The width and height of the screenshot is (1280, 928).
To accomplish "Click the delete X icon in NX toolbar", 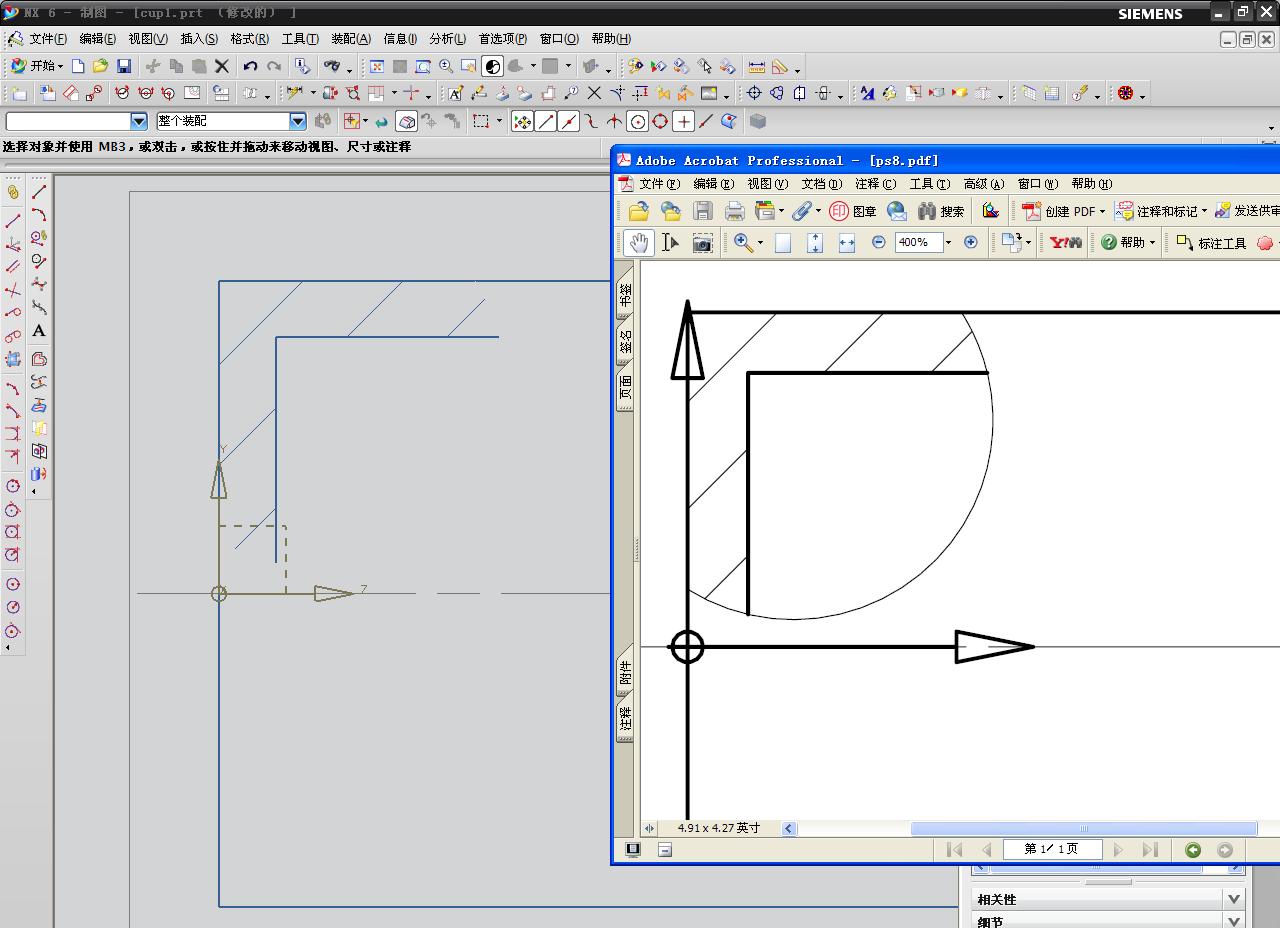I will pos(222,66).
